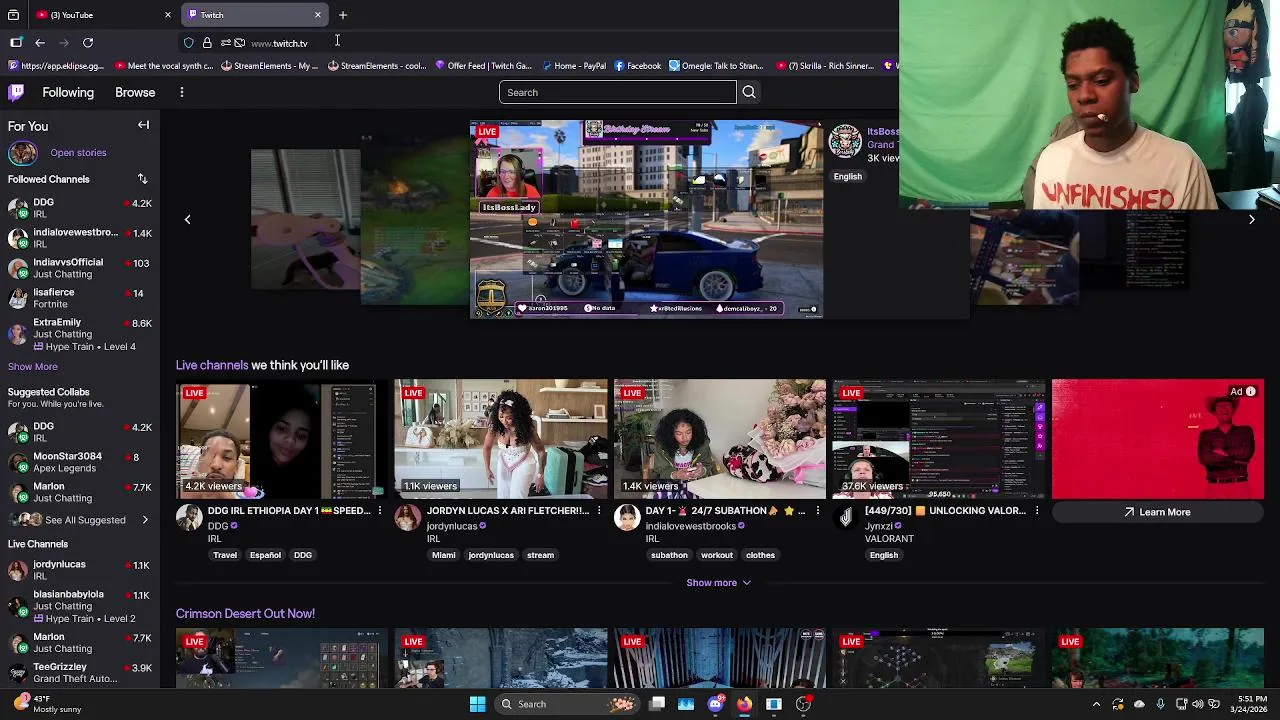1280x720 pixels.
Task: Open IndiavvsOfficial channel in sidebar
Action: coord(80,268)
